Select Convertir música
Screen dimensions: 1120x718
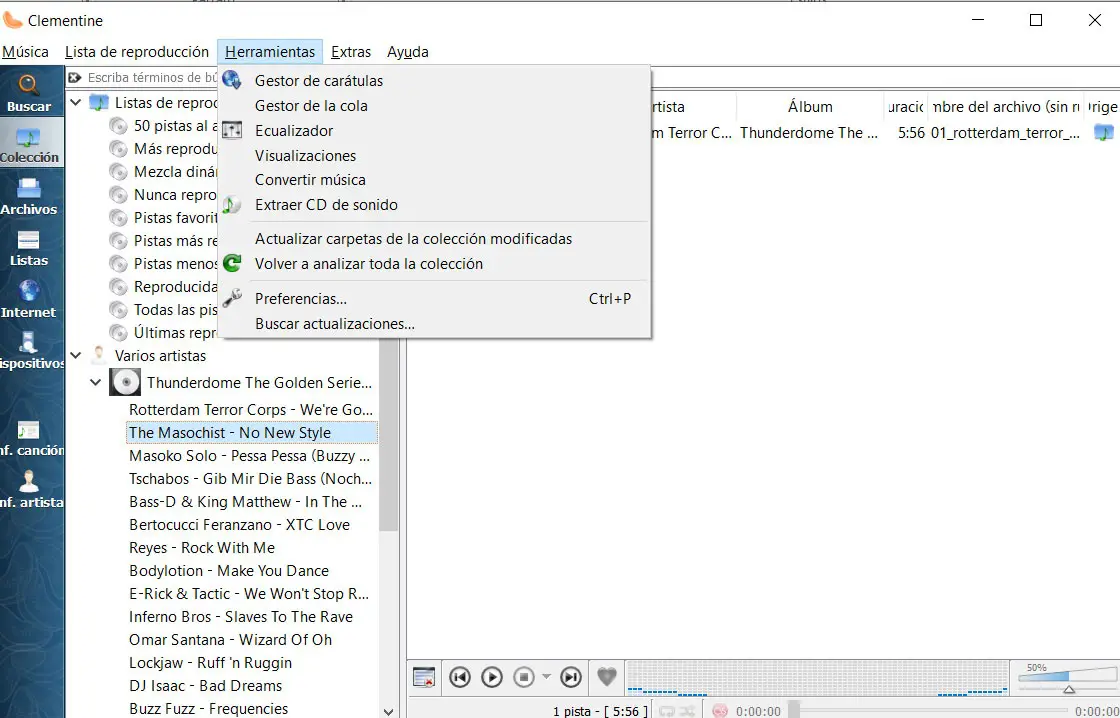[x=434, y=180]
